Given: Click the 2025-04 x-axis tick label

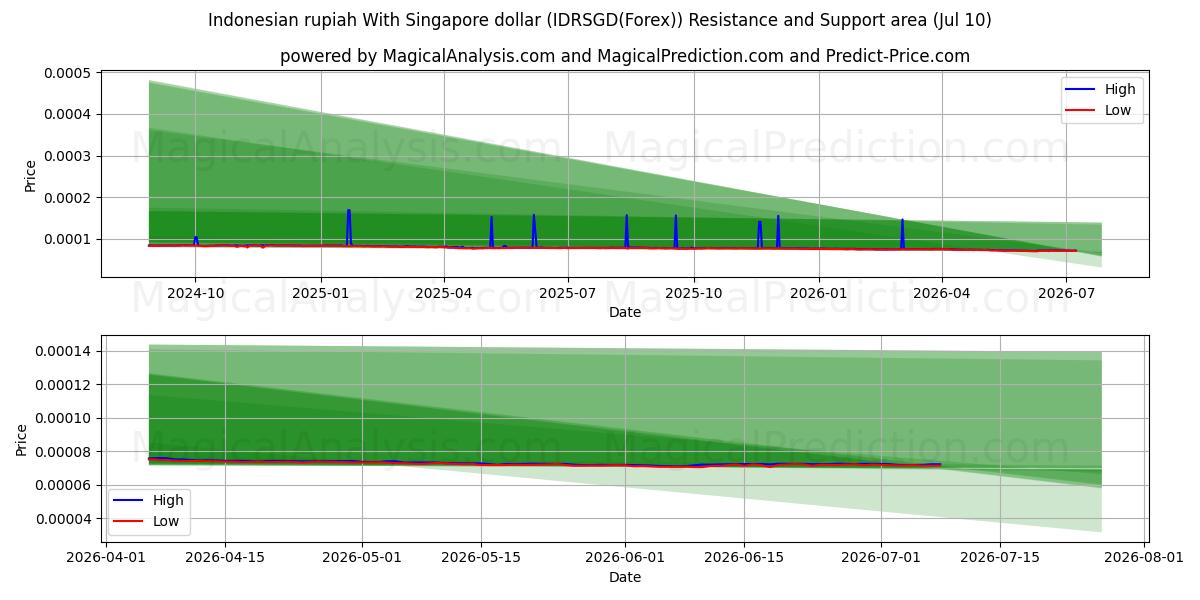Looking at the screenshot, I should (x=444, y=294).
